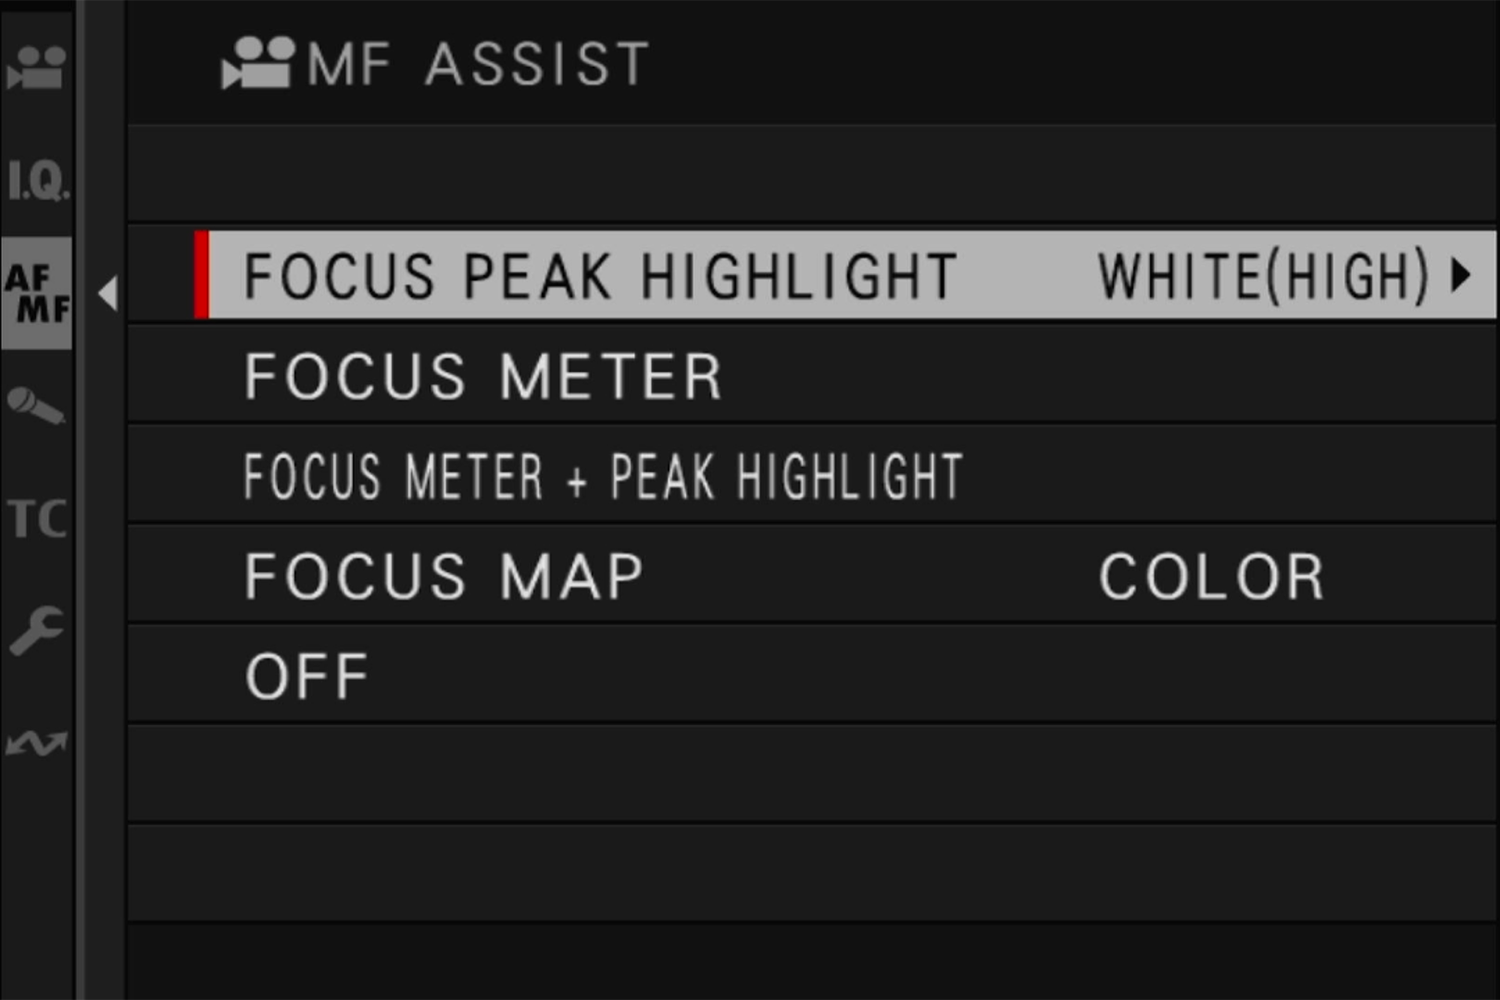Screen dimensions: 1500x1000
Task: Open the microphone audio settings tab
Action: click(36, 405)
